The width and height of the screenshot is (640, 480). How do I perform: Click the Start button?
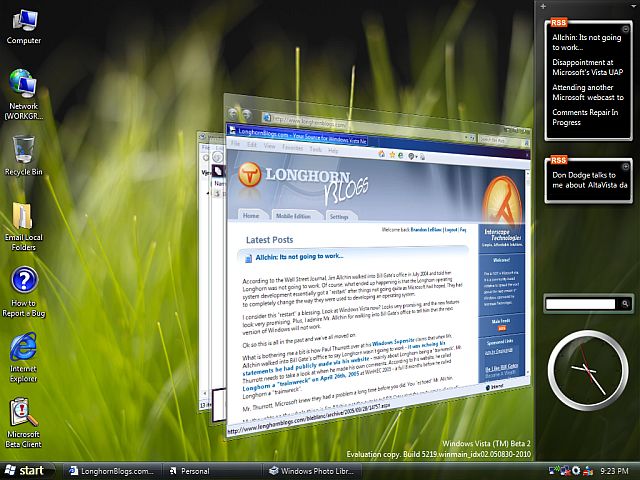point(25,470)
